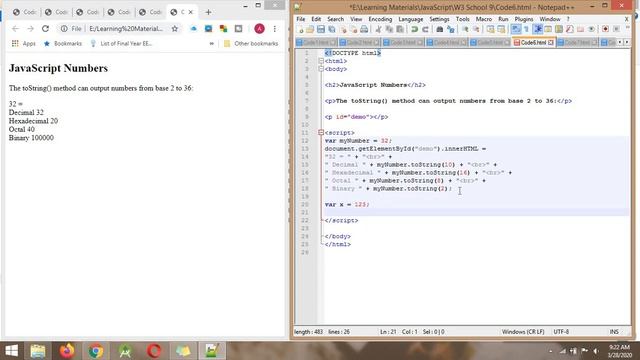Click the Zoom Out toolbar icon

click(x=476, y=29)
